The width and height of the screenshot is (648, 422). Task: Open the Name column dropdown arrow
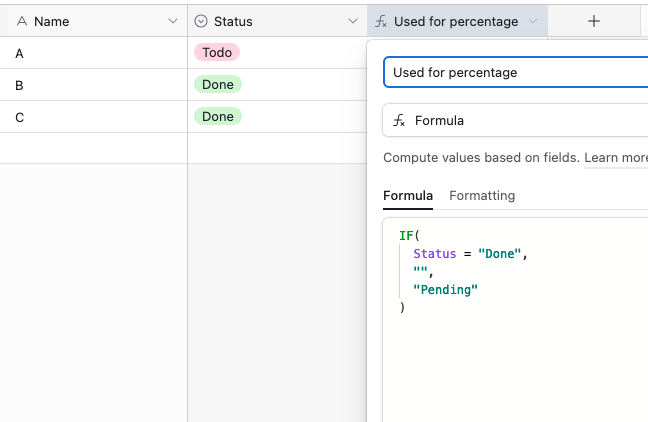[173, 21]
